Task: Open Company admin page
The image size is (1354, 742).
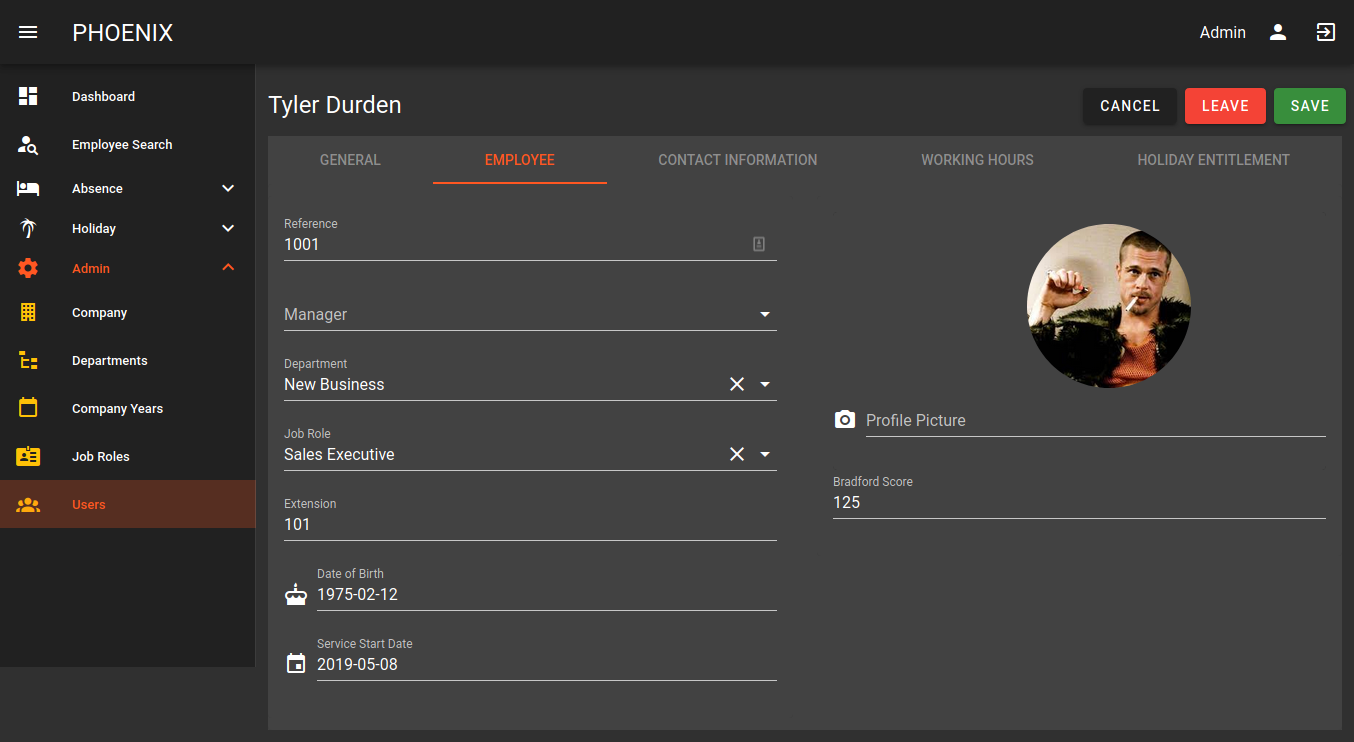Action: pos(128,313)
